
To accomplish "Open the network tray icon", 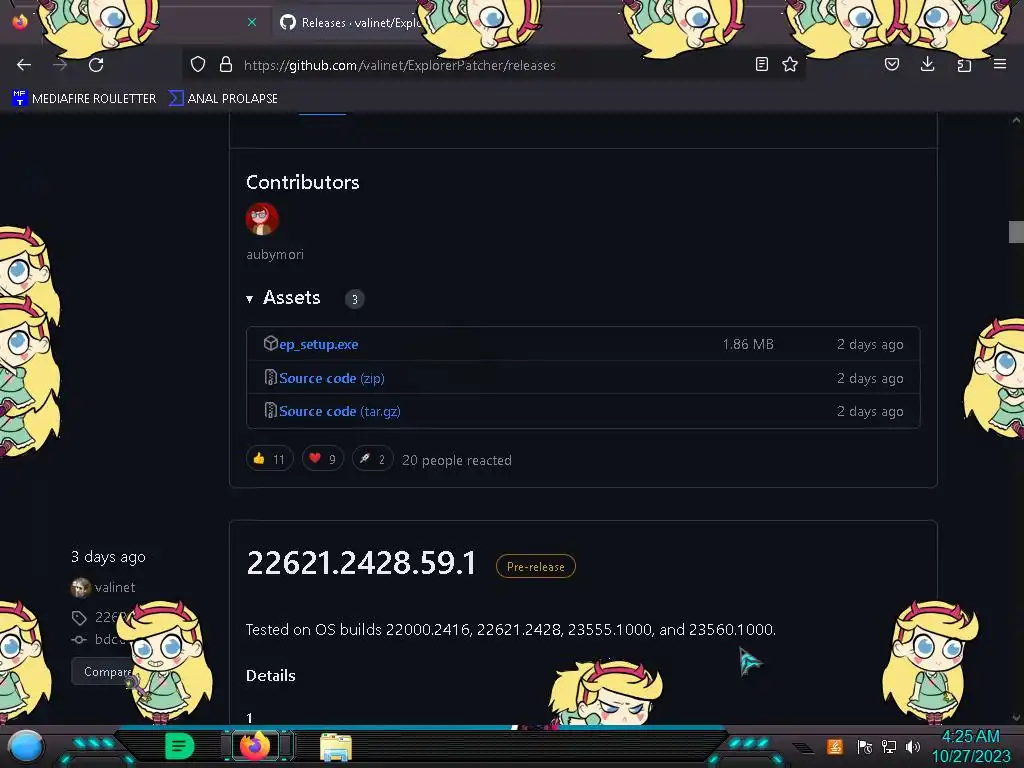I will pos(889,746).
